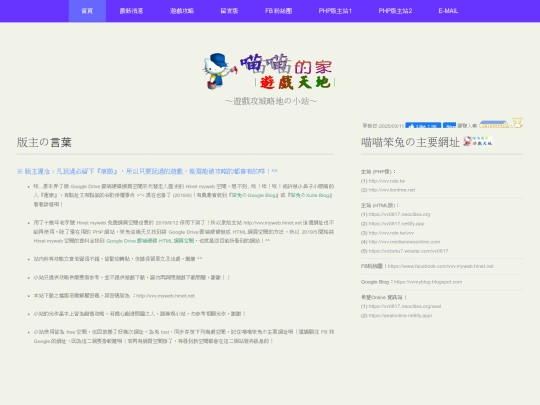The height and width of the screenshot is (405, 540).
Task: Click the ~遊戲攻城略地の小站~ subtitle
Action: pyautogui.click(x=271, y=101)
